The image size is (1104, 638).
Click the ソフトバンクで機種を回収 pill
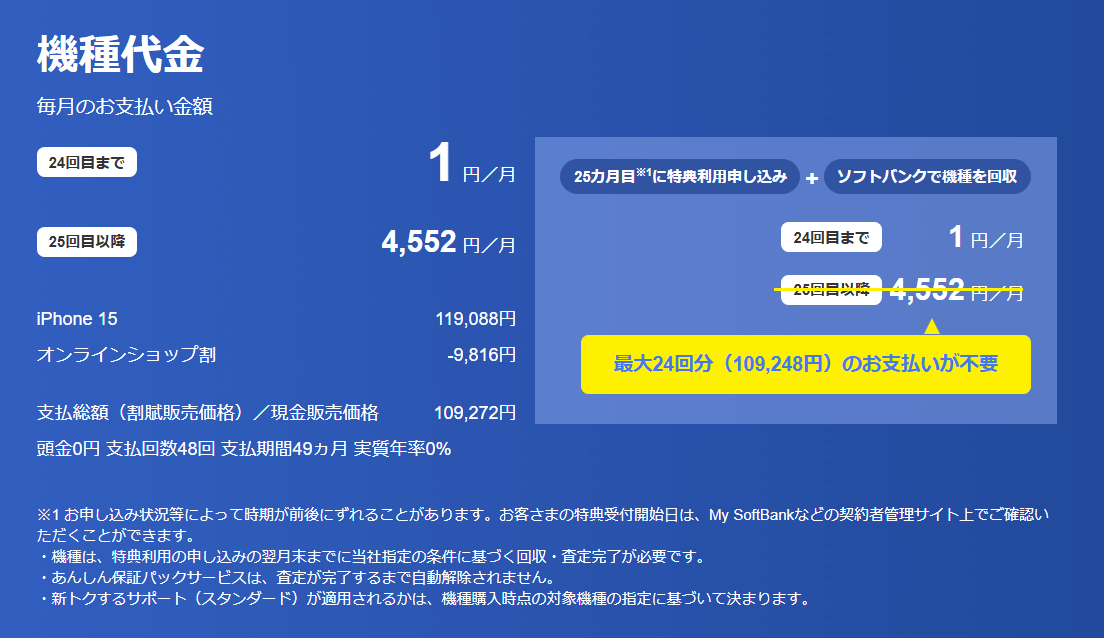coord(927,176)
